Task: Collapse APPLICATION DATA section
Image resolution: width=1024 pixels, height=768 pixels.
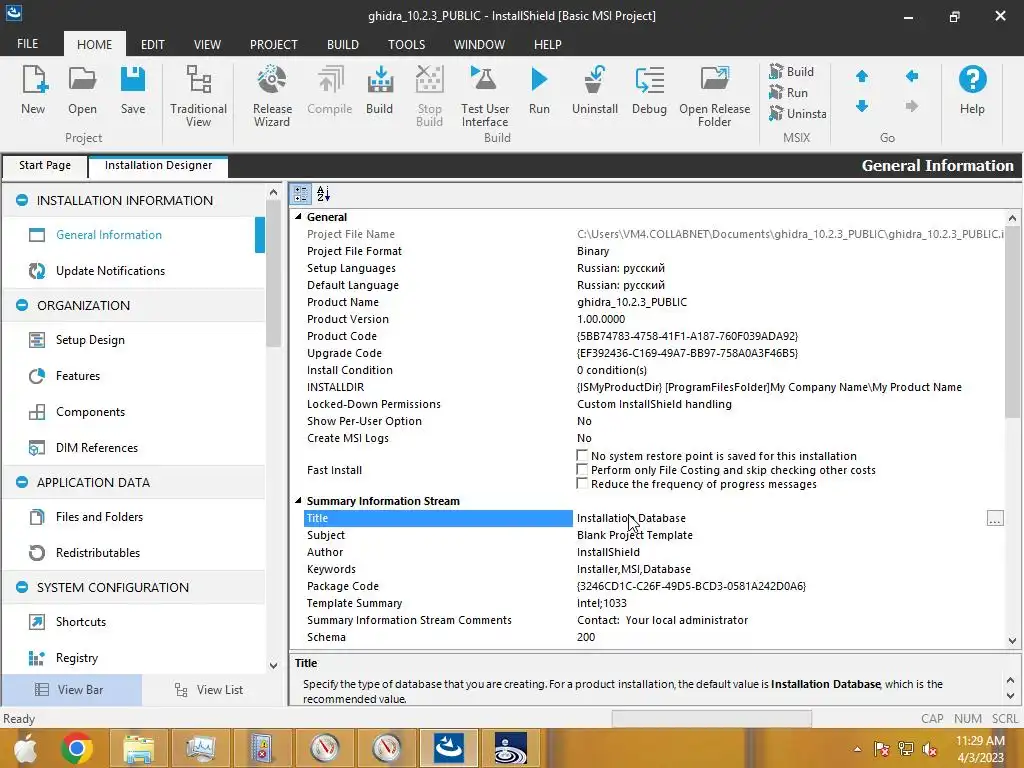Action: (22, 483)
